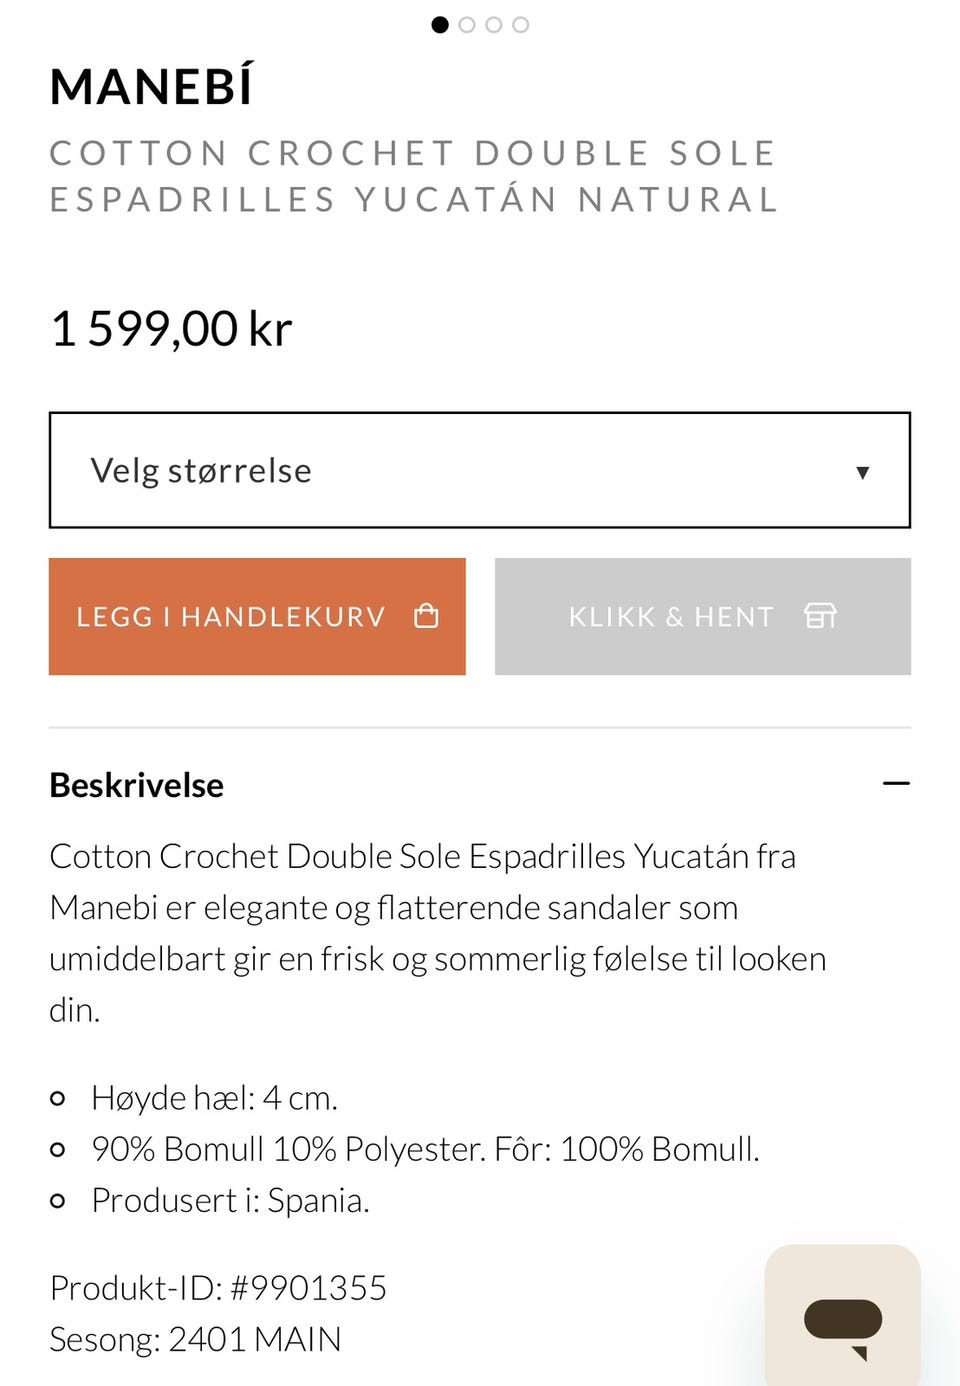Click the store pickup icon
960x1386 pixels.
click(820, 615)
